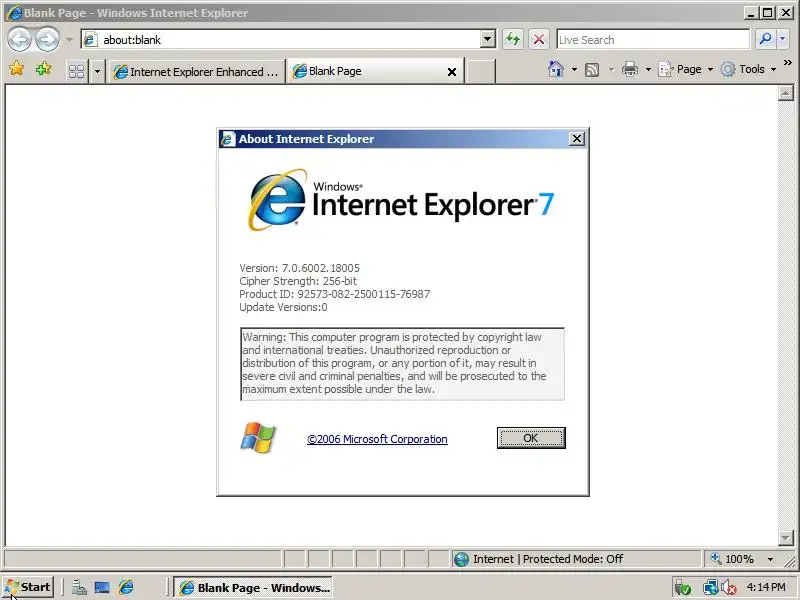Screen dimensions: 800x600
Task: Click the security shield tray icon
Action: coord(683,588)
